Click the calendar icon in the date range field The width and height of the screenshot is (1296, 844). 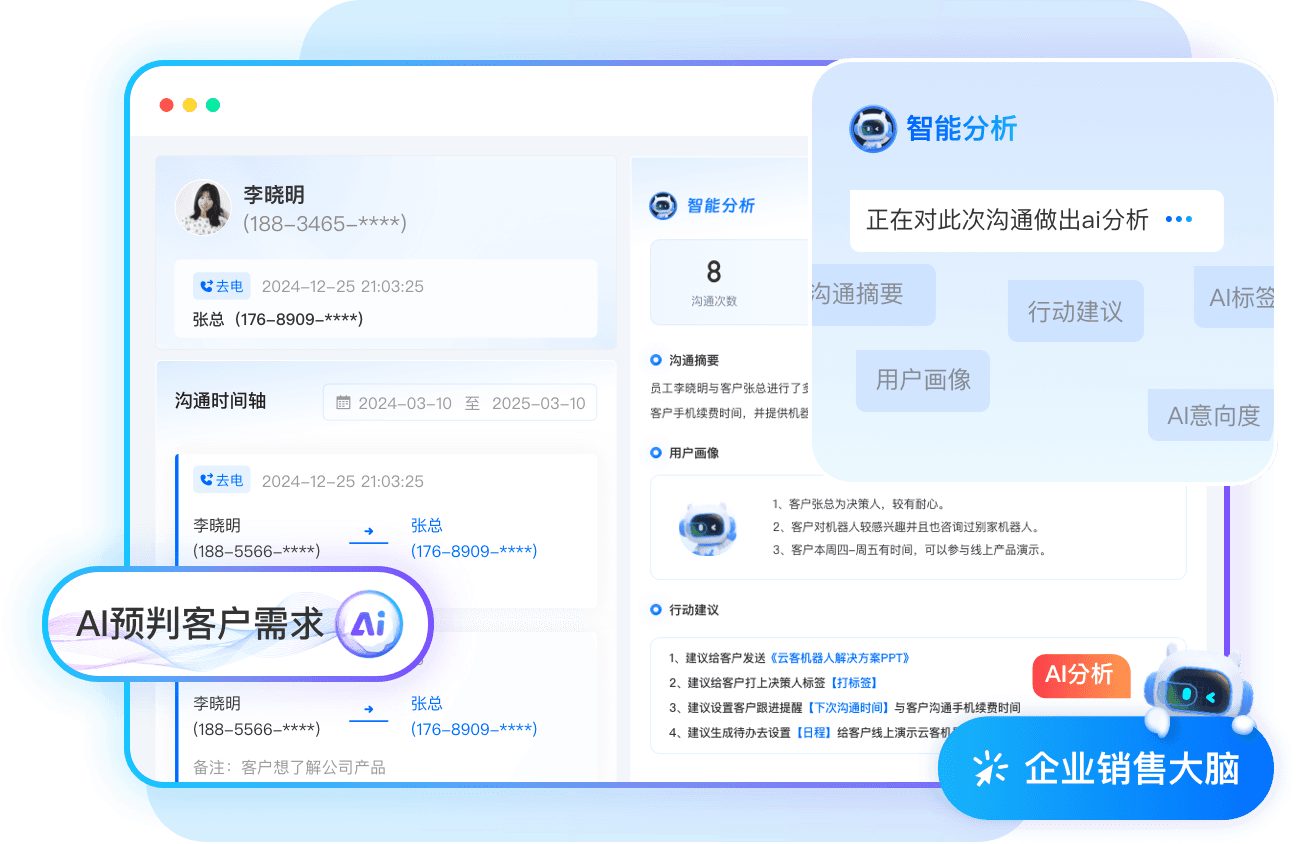343,403
